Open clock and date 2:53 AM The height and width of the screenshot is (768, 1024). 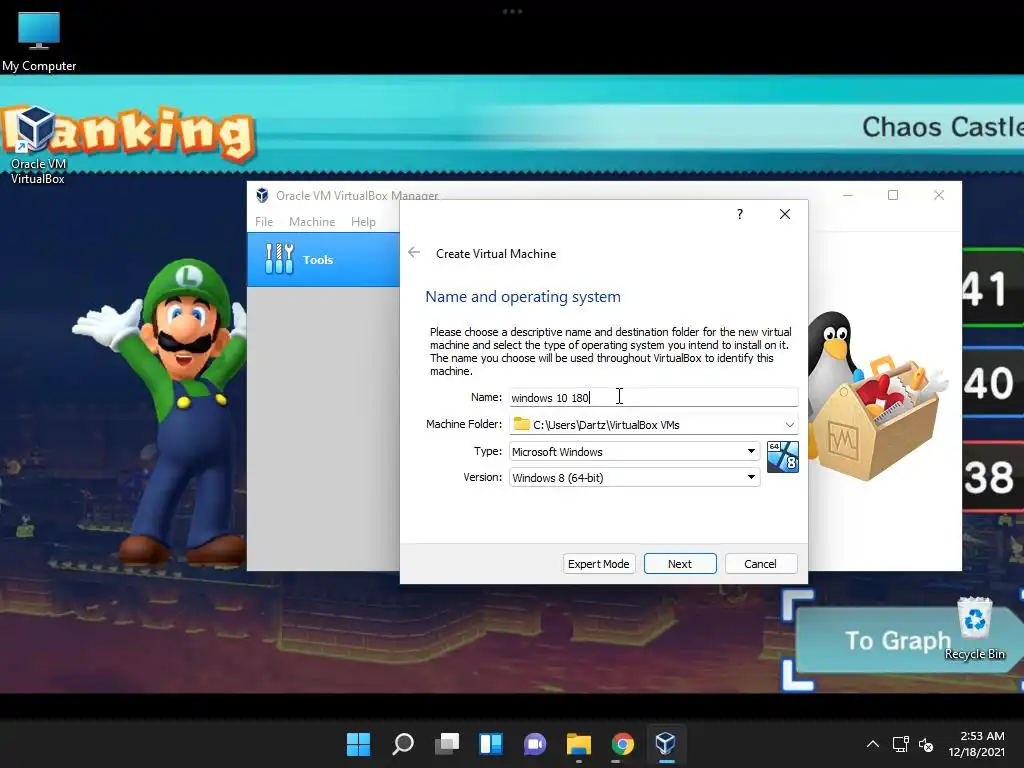[977, 744]
